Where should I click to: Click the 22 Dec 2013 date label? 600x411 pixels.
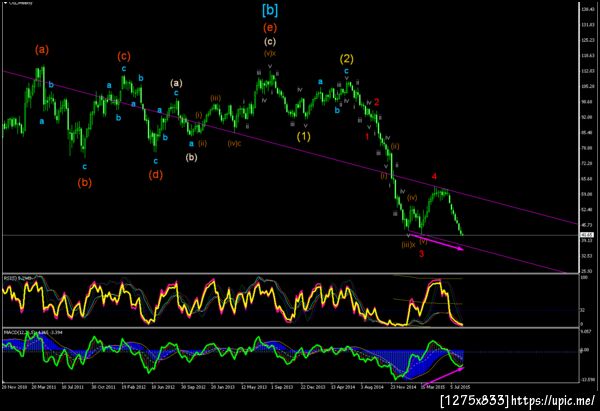click(313, 387)
